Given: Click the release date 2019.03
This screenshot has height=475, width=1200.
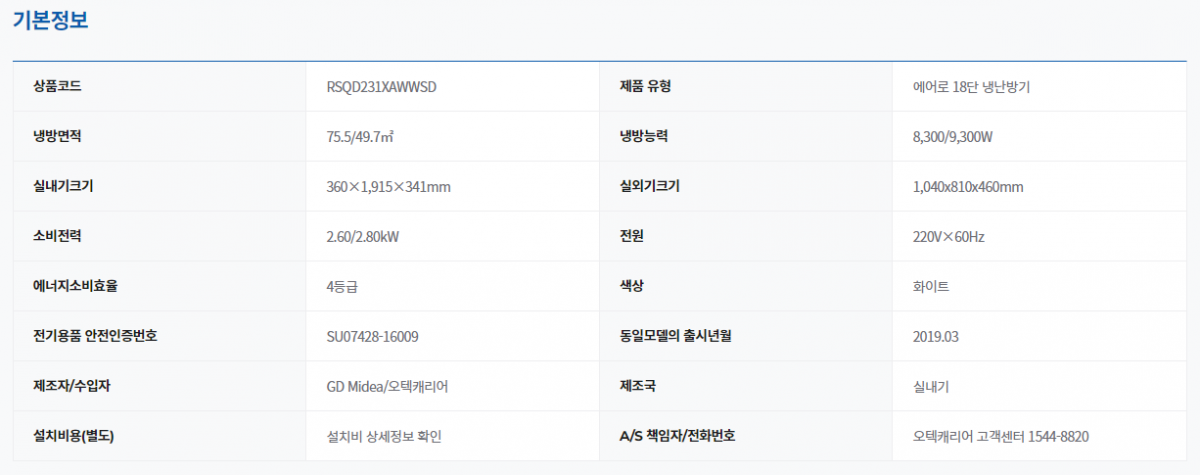Looking at the screenshot, I should [936, 336].
